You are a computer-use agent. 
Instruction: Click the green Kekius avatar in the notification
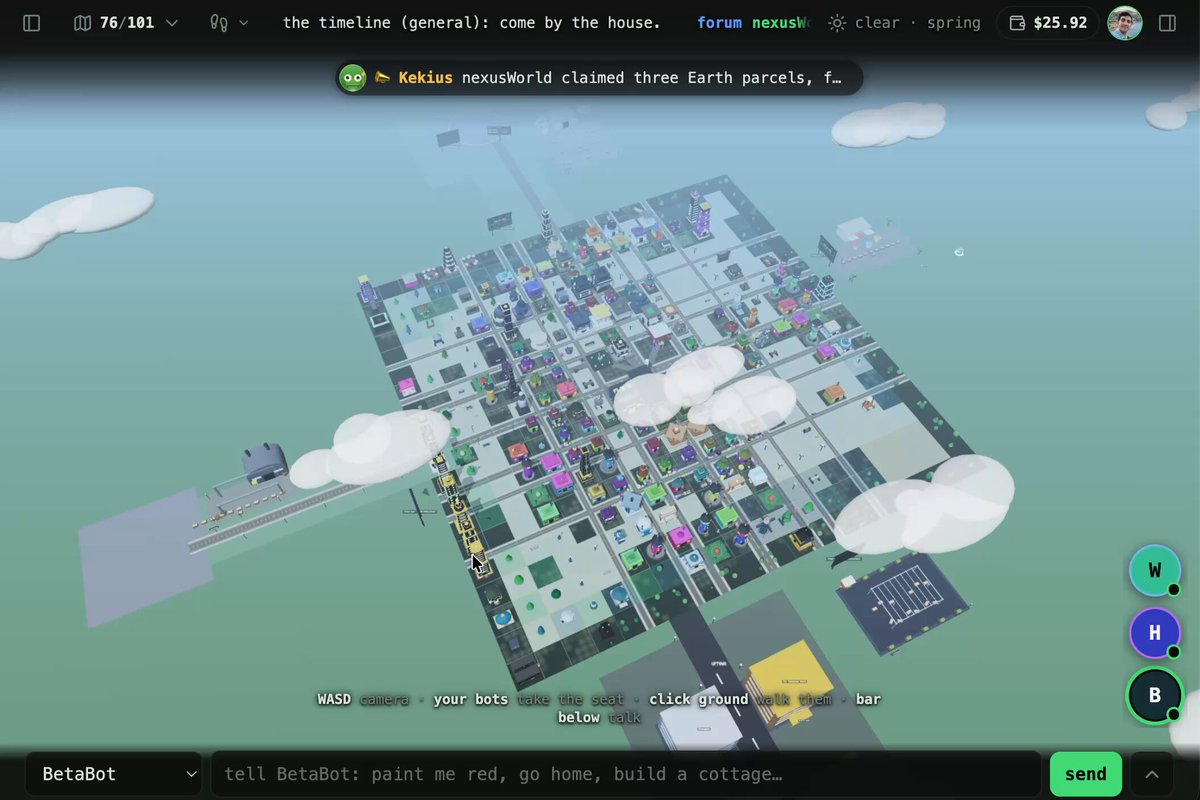pyautogui.click(x=353, y=78)
